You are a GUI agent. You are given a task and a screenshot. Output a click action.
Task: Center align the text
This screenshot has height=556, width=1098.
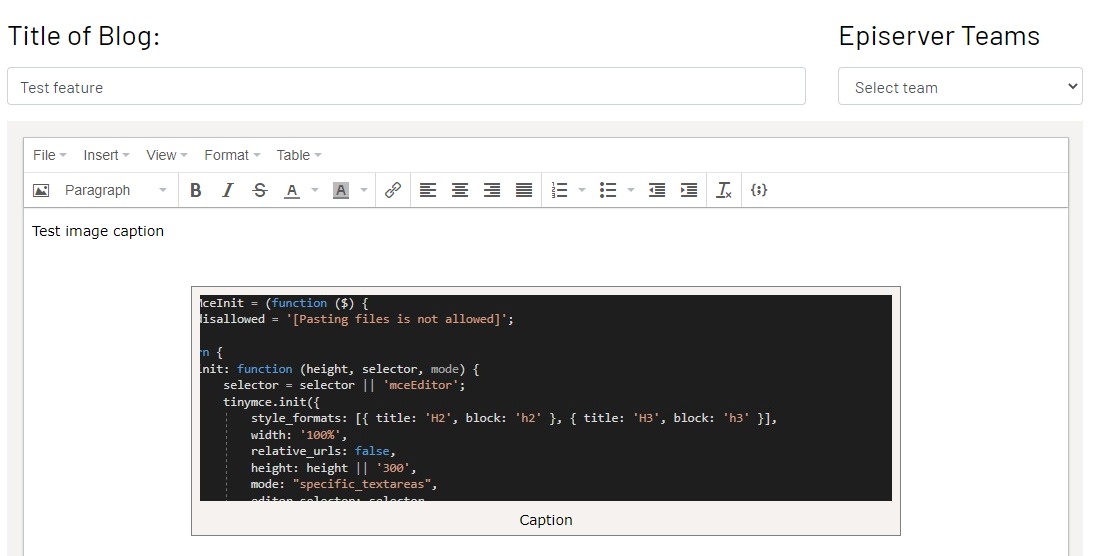(460, 190)
